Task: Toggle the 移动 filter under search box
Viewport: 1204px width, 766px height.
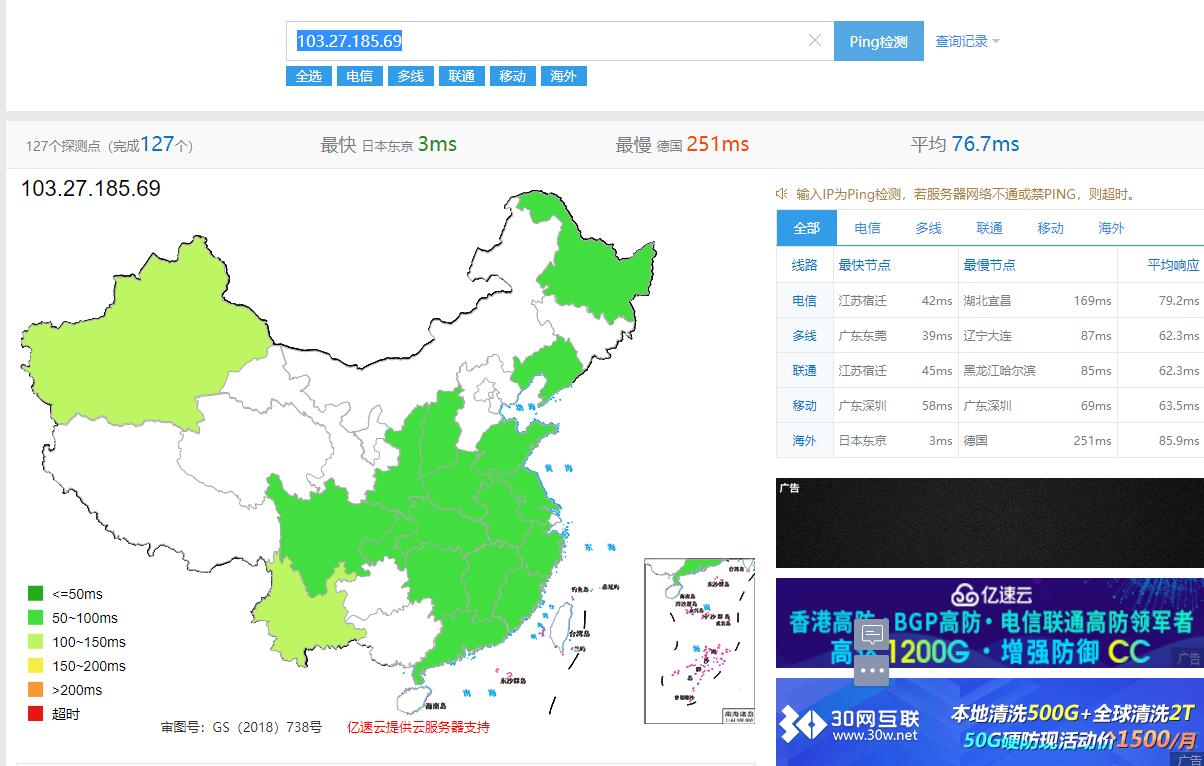Action: pos(512,76)
